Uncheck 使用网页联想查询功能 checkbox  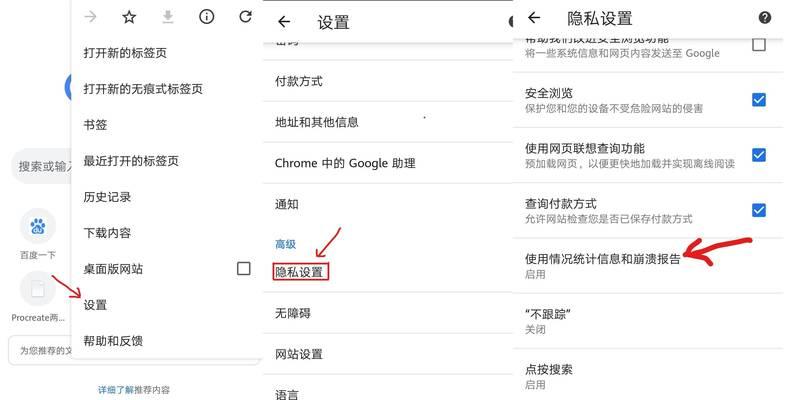pos(759,155)
